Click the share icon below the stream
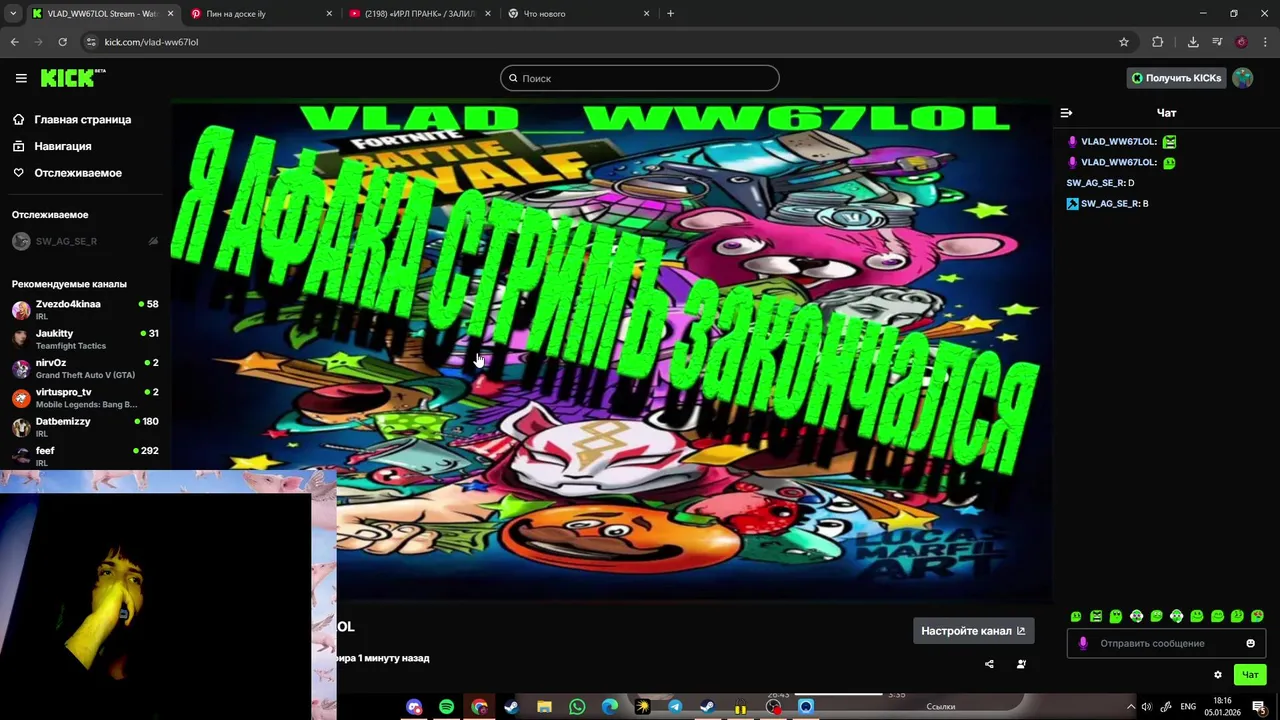 (989, 664)
